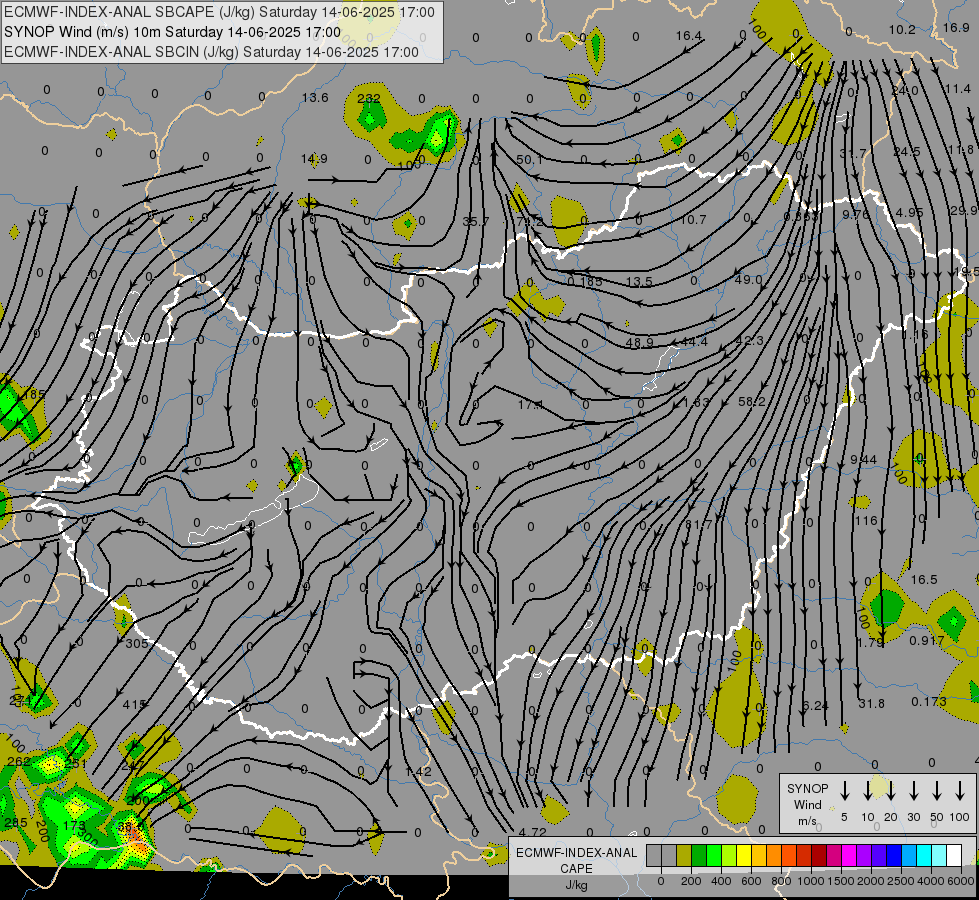Image resolution: width=979 pixels, height=900 pixels.
Task: Click the map value 16.9
Action: (x=956, y=27)
